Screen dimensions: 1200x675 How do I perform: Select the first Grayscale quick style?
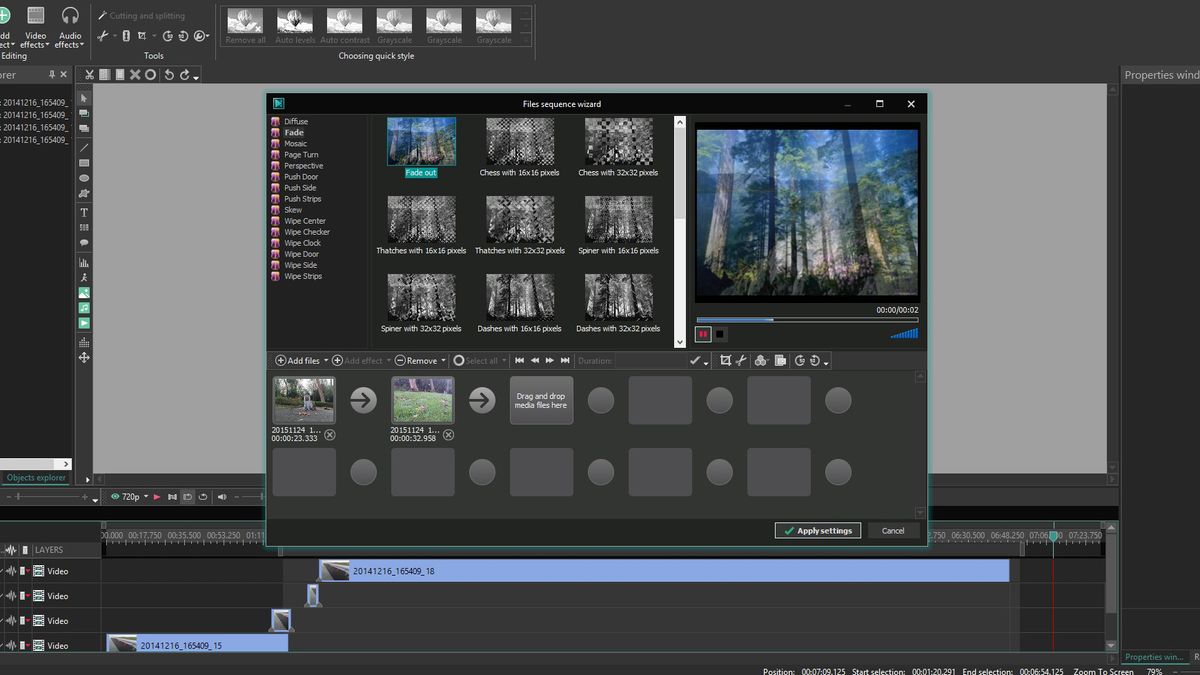[x=394, y=22]
